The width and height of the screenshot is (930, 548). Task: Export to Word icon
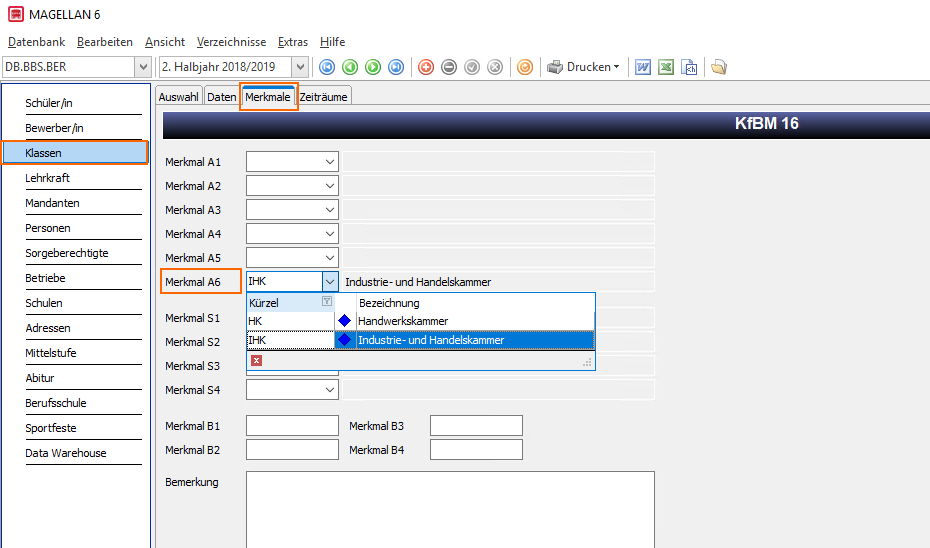pyautogui.click(x=643, y=67)
